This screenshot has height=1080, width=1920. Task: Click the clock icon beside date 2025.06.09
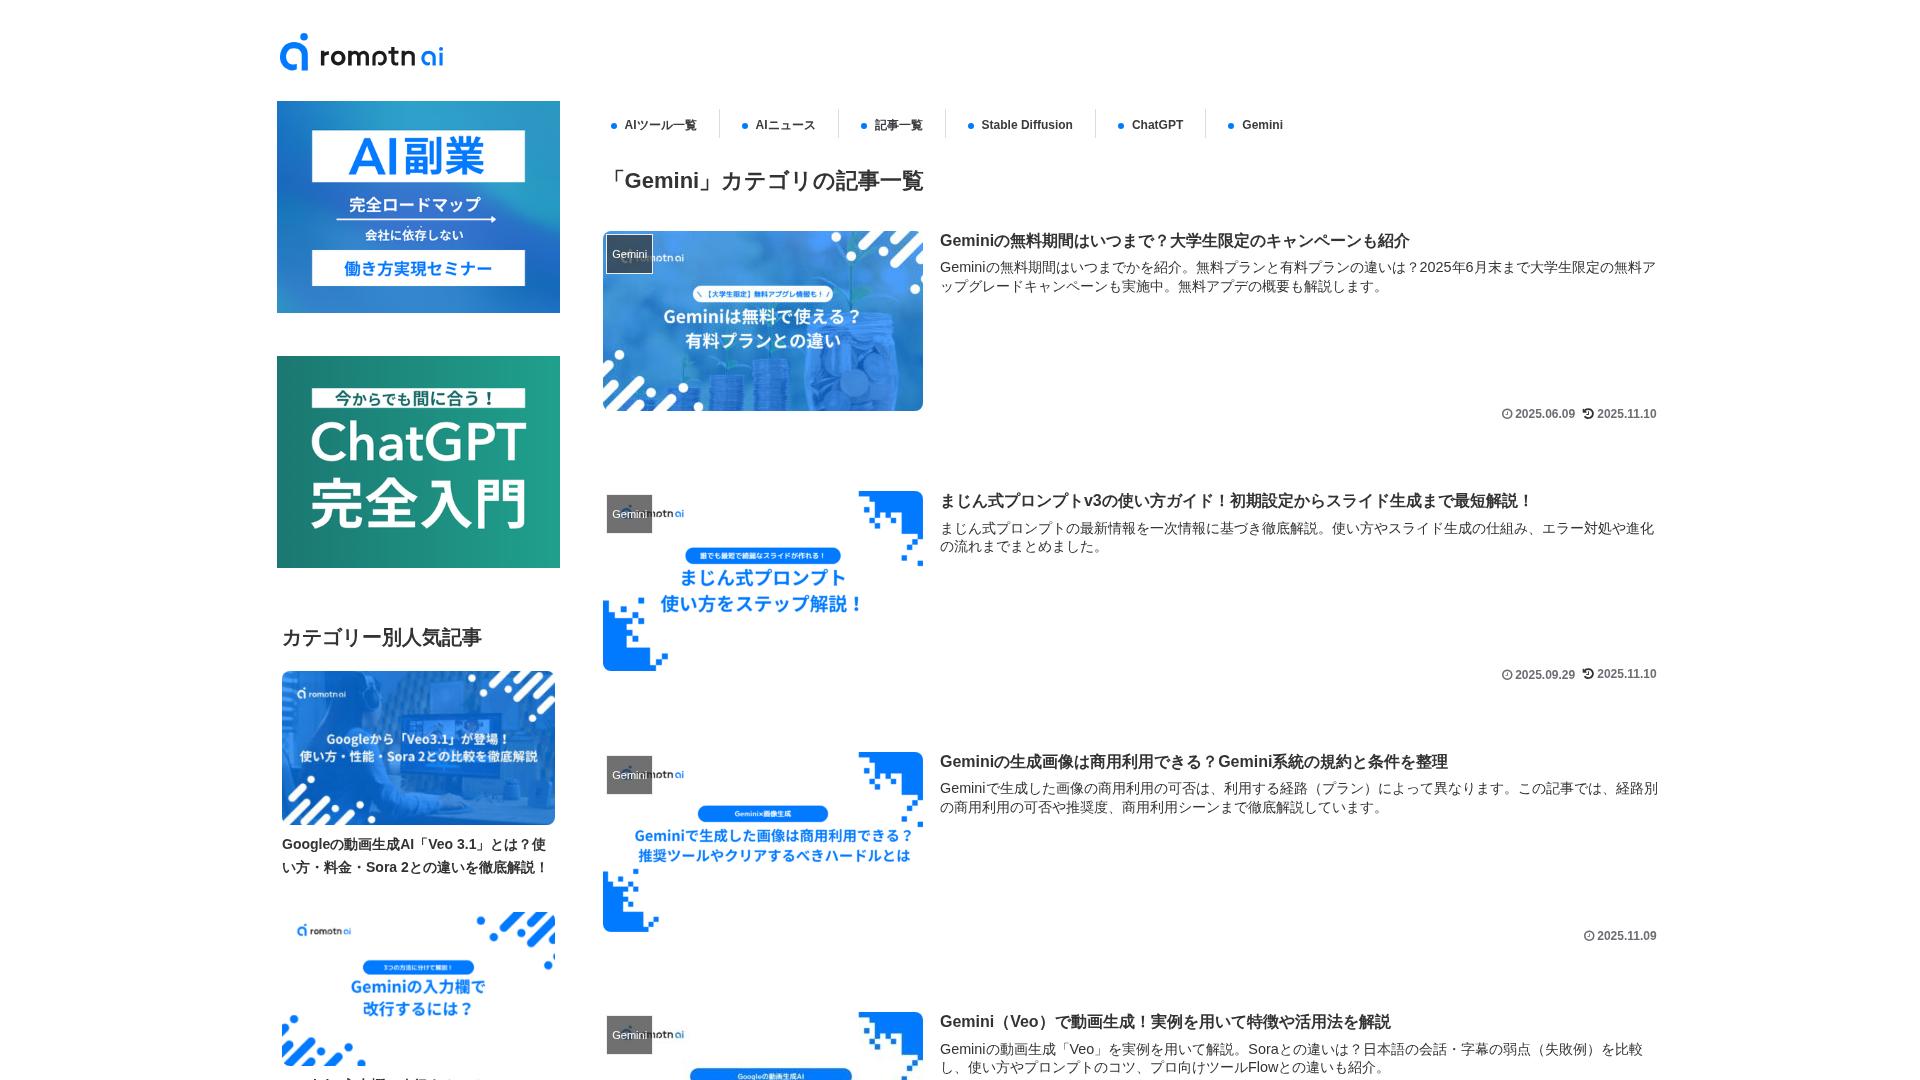tap(1506, 413)
